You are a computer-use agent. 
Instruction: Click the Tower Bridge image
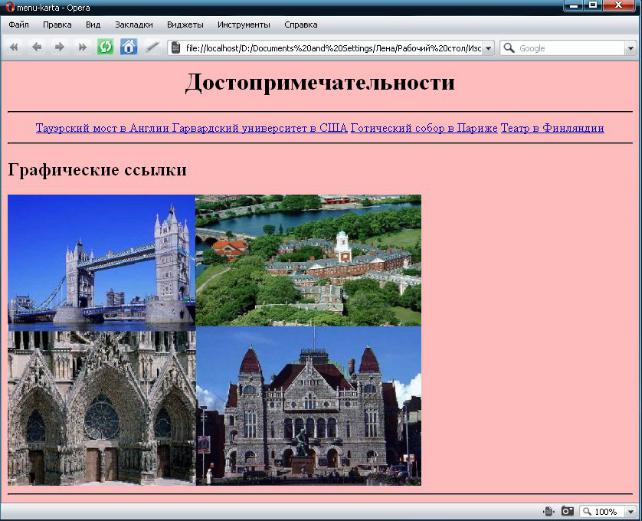click(102, 263)
